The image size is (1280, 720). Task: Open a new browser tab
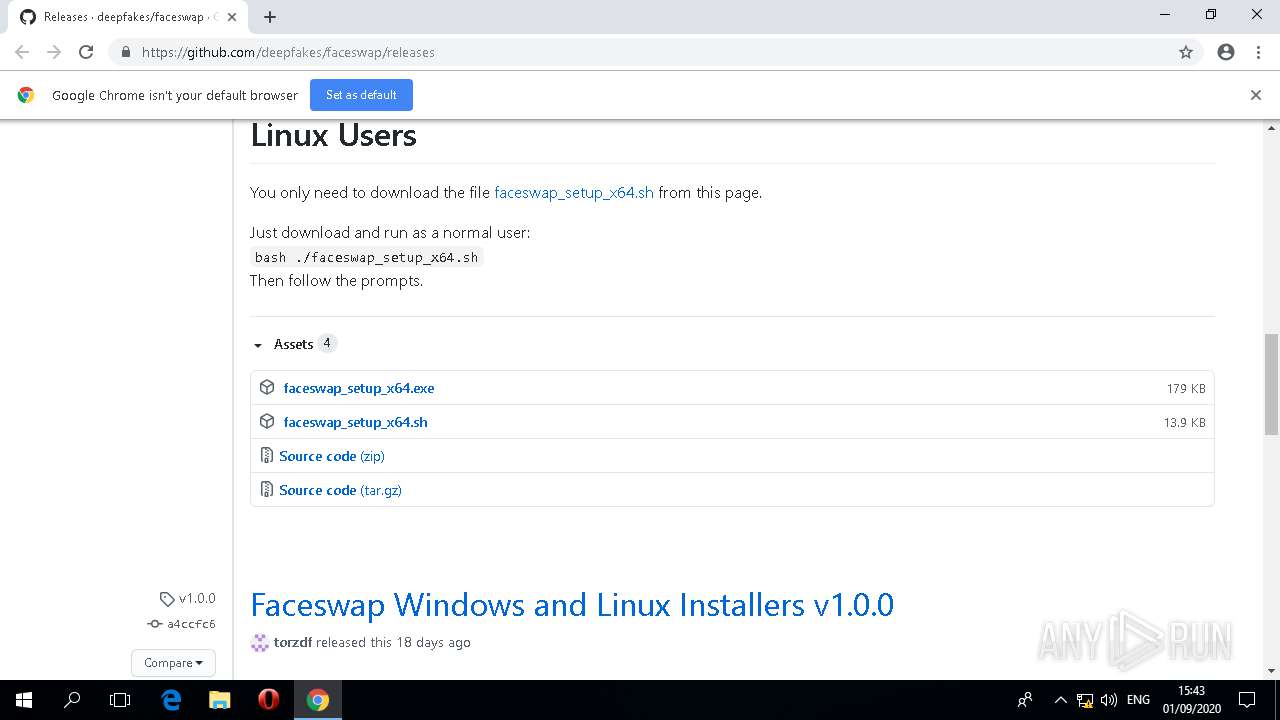pyautogui.click(x=270, y=17)
